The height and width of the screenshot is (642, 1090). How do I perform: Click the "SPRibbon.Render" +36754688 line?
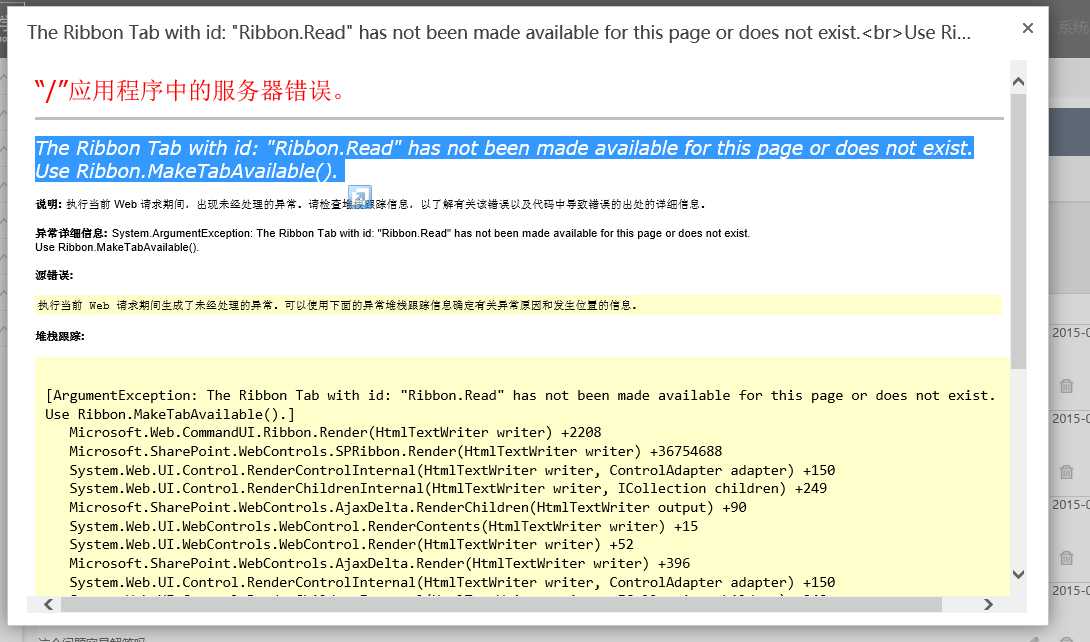[x=396, y=451]
